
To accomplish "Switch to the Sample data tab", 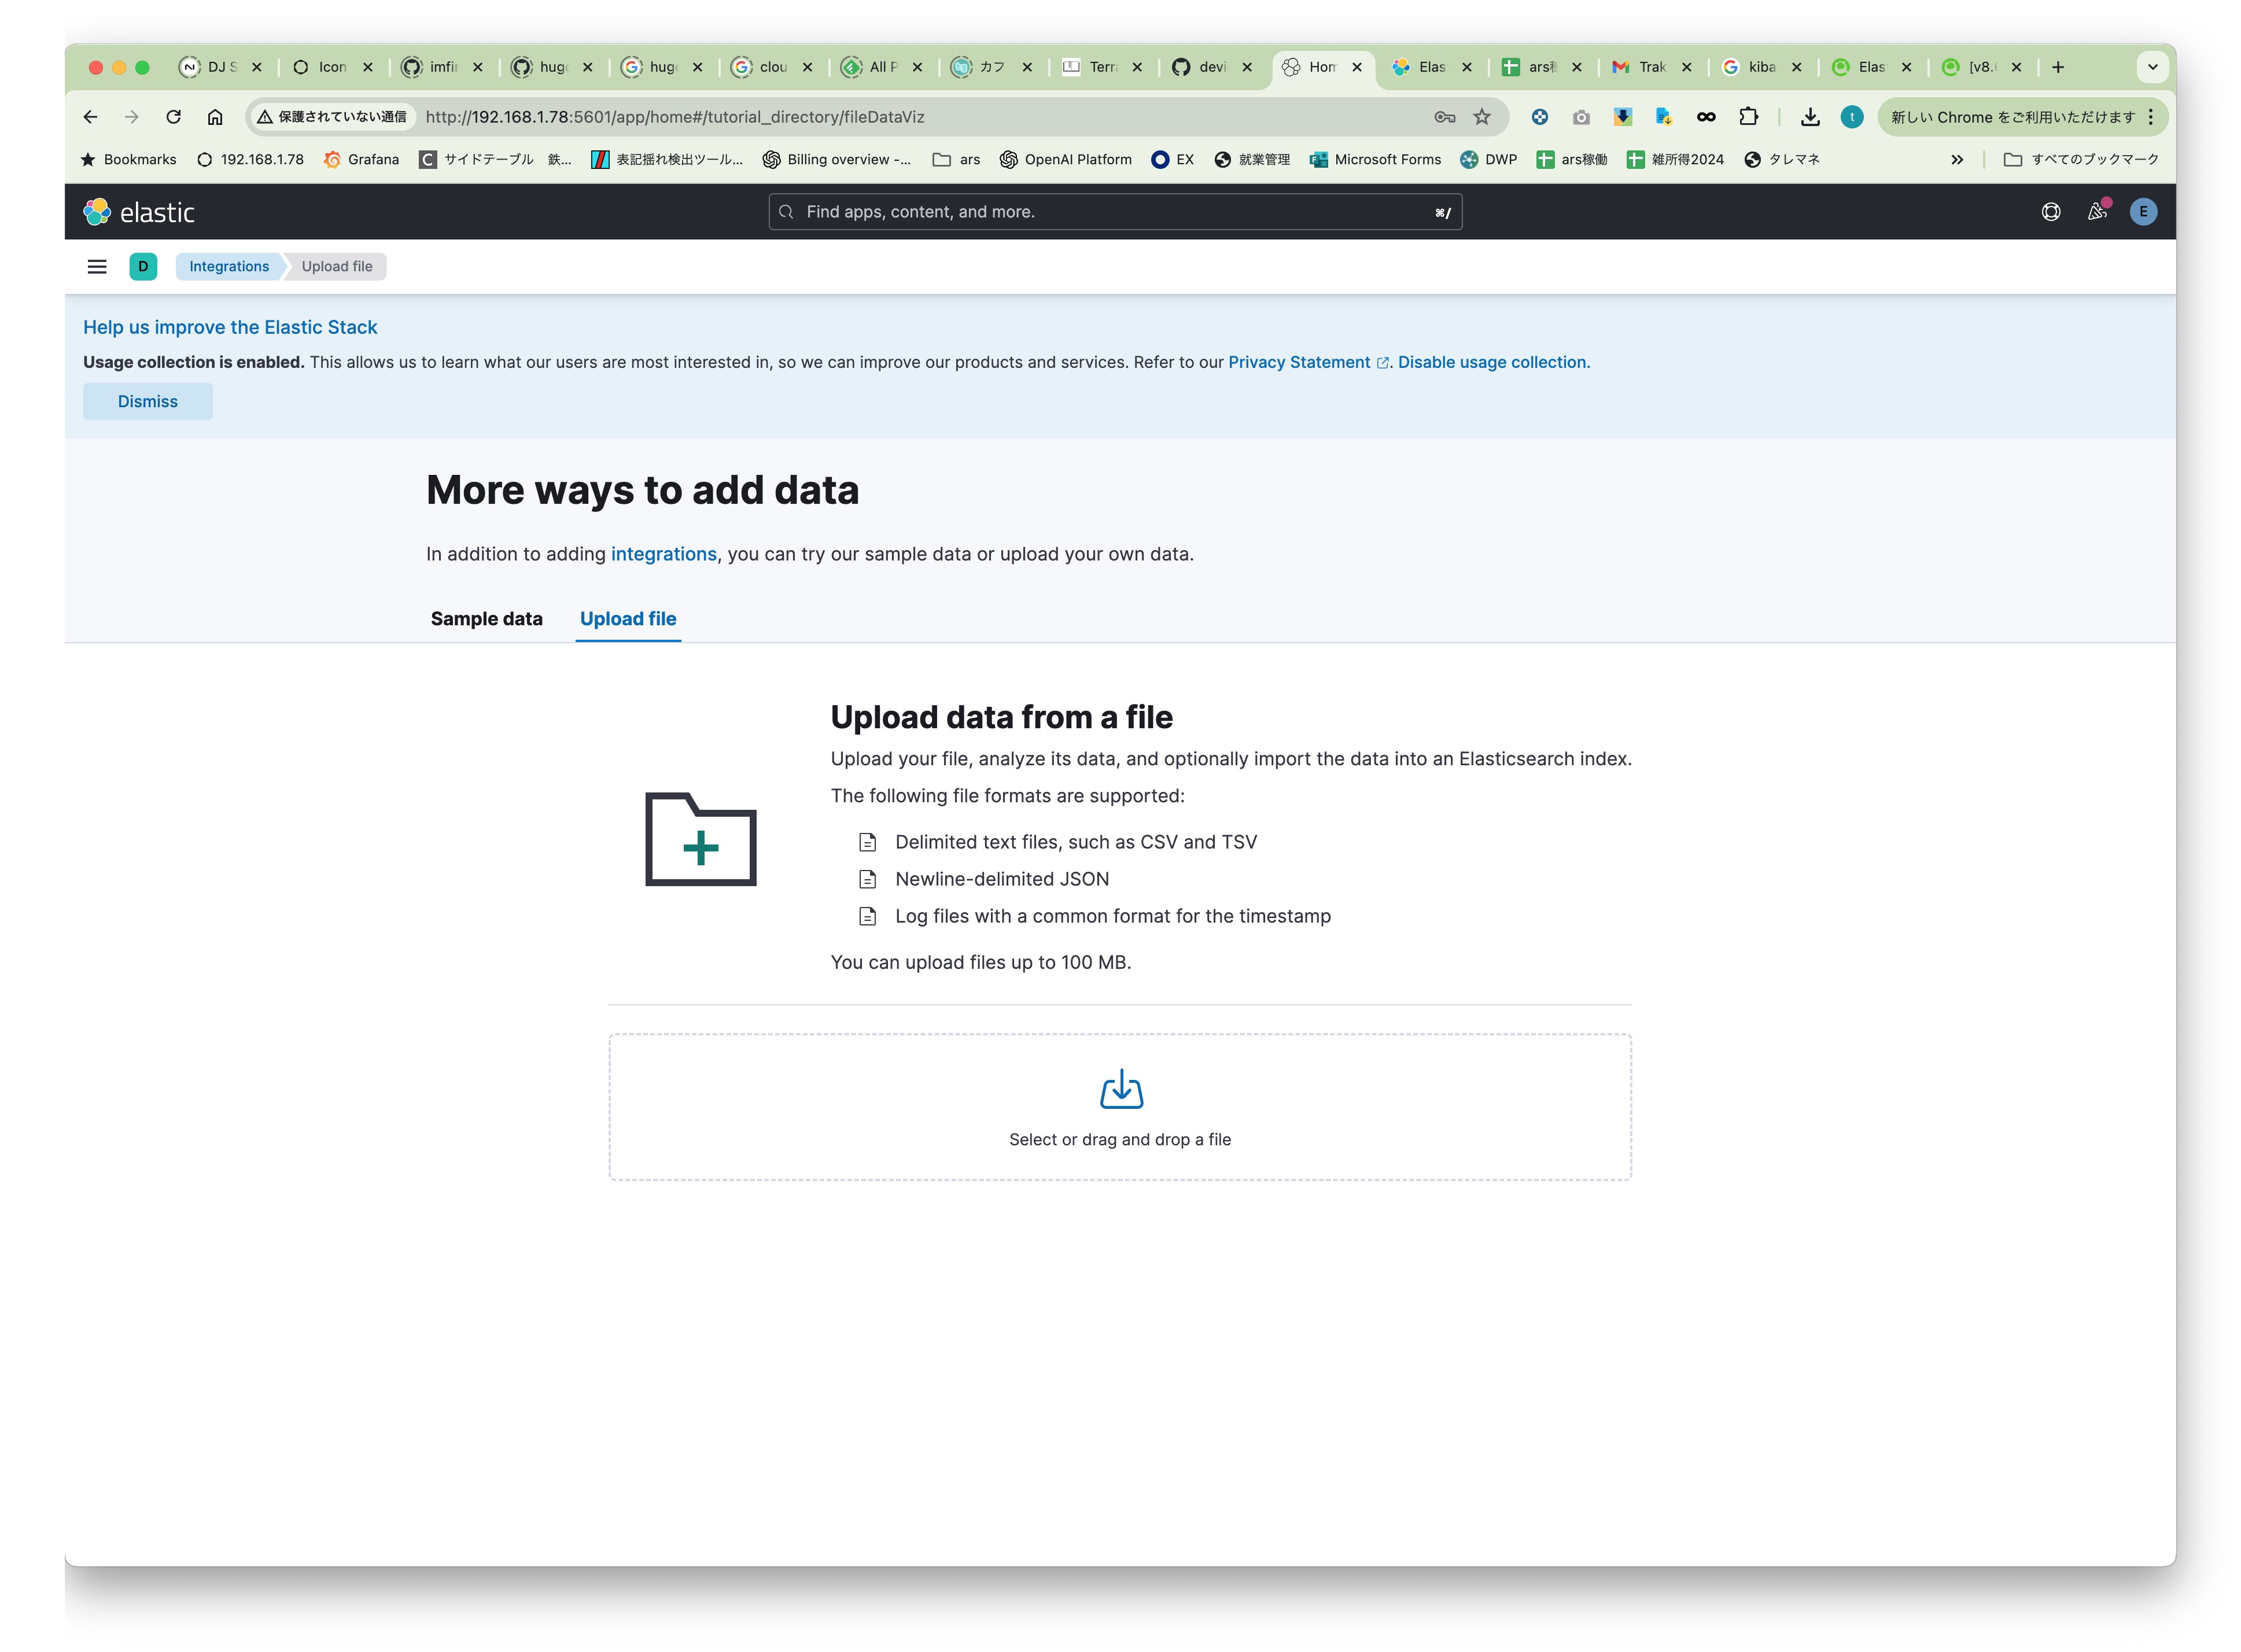I will pos(486,619).
